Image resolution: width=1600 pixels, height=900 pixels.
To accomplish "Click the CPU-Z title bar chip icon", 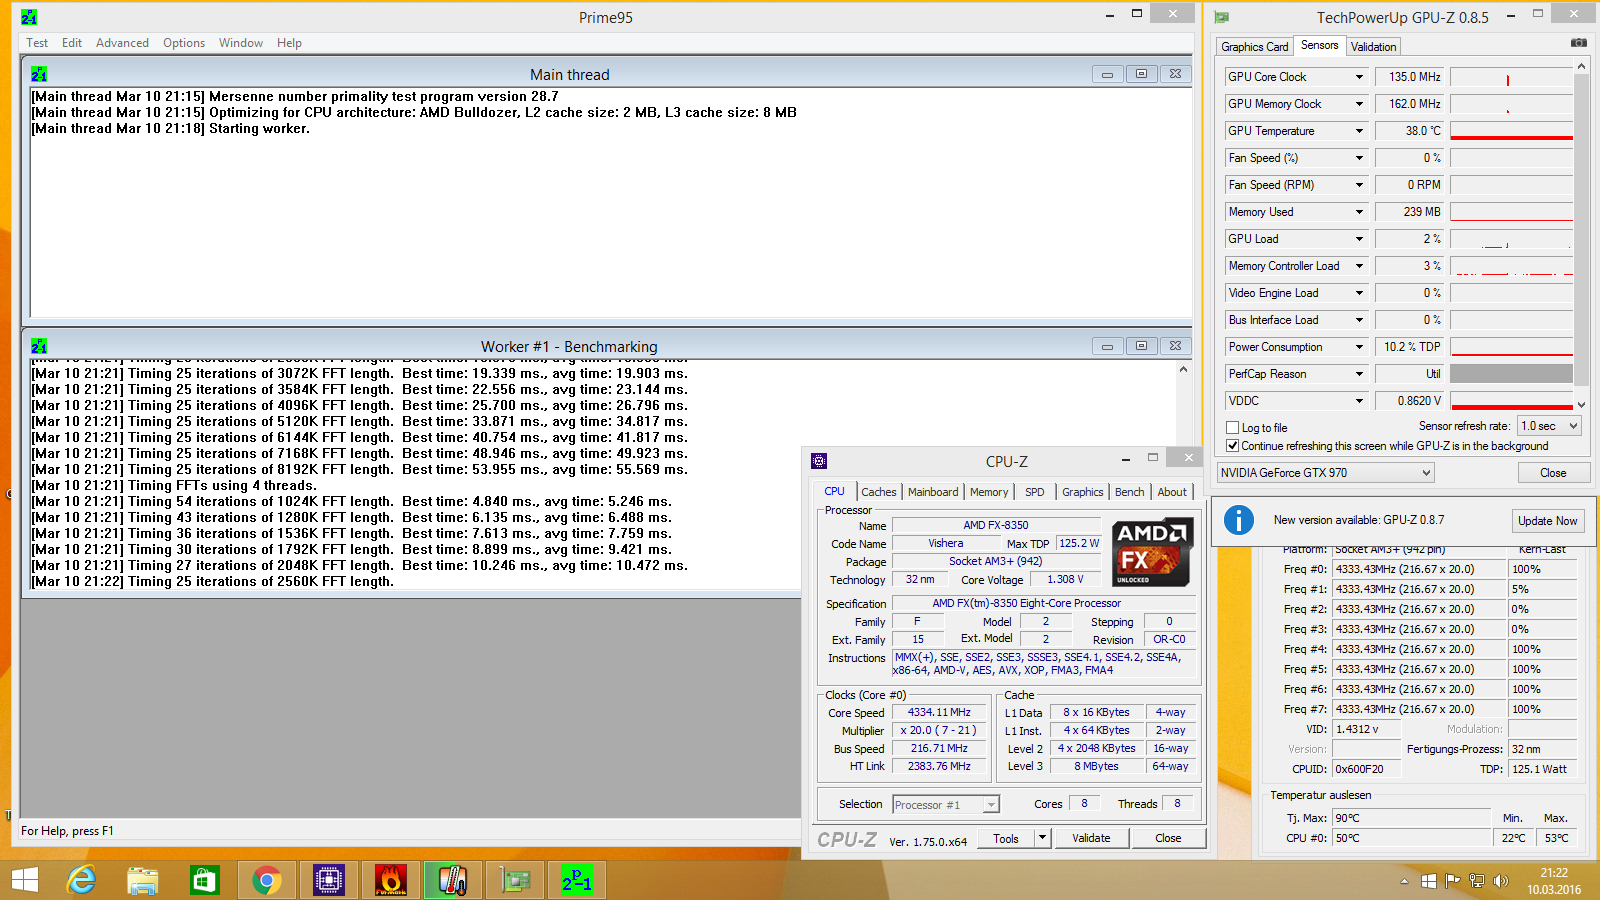I will click(x=819, y=461).
